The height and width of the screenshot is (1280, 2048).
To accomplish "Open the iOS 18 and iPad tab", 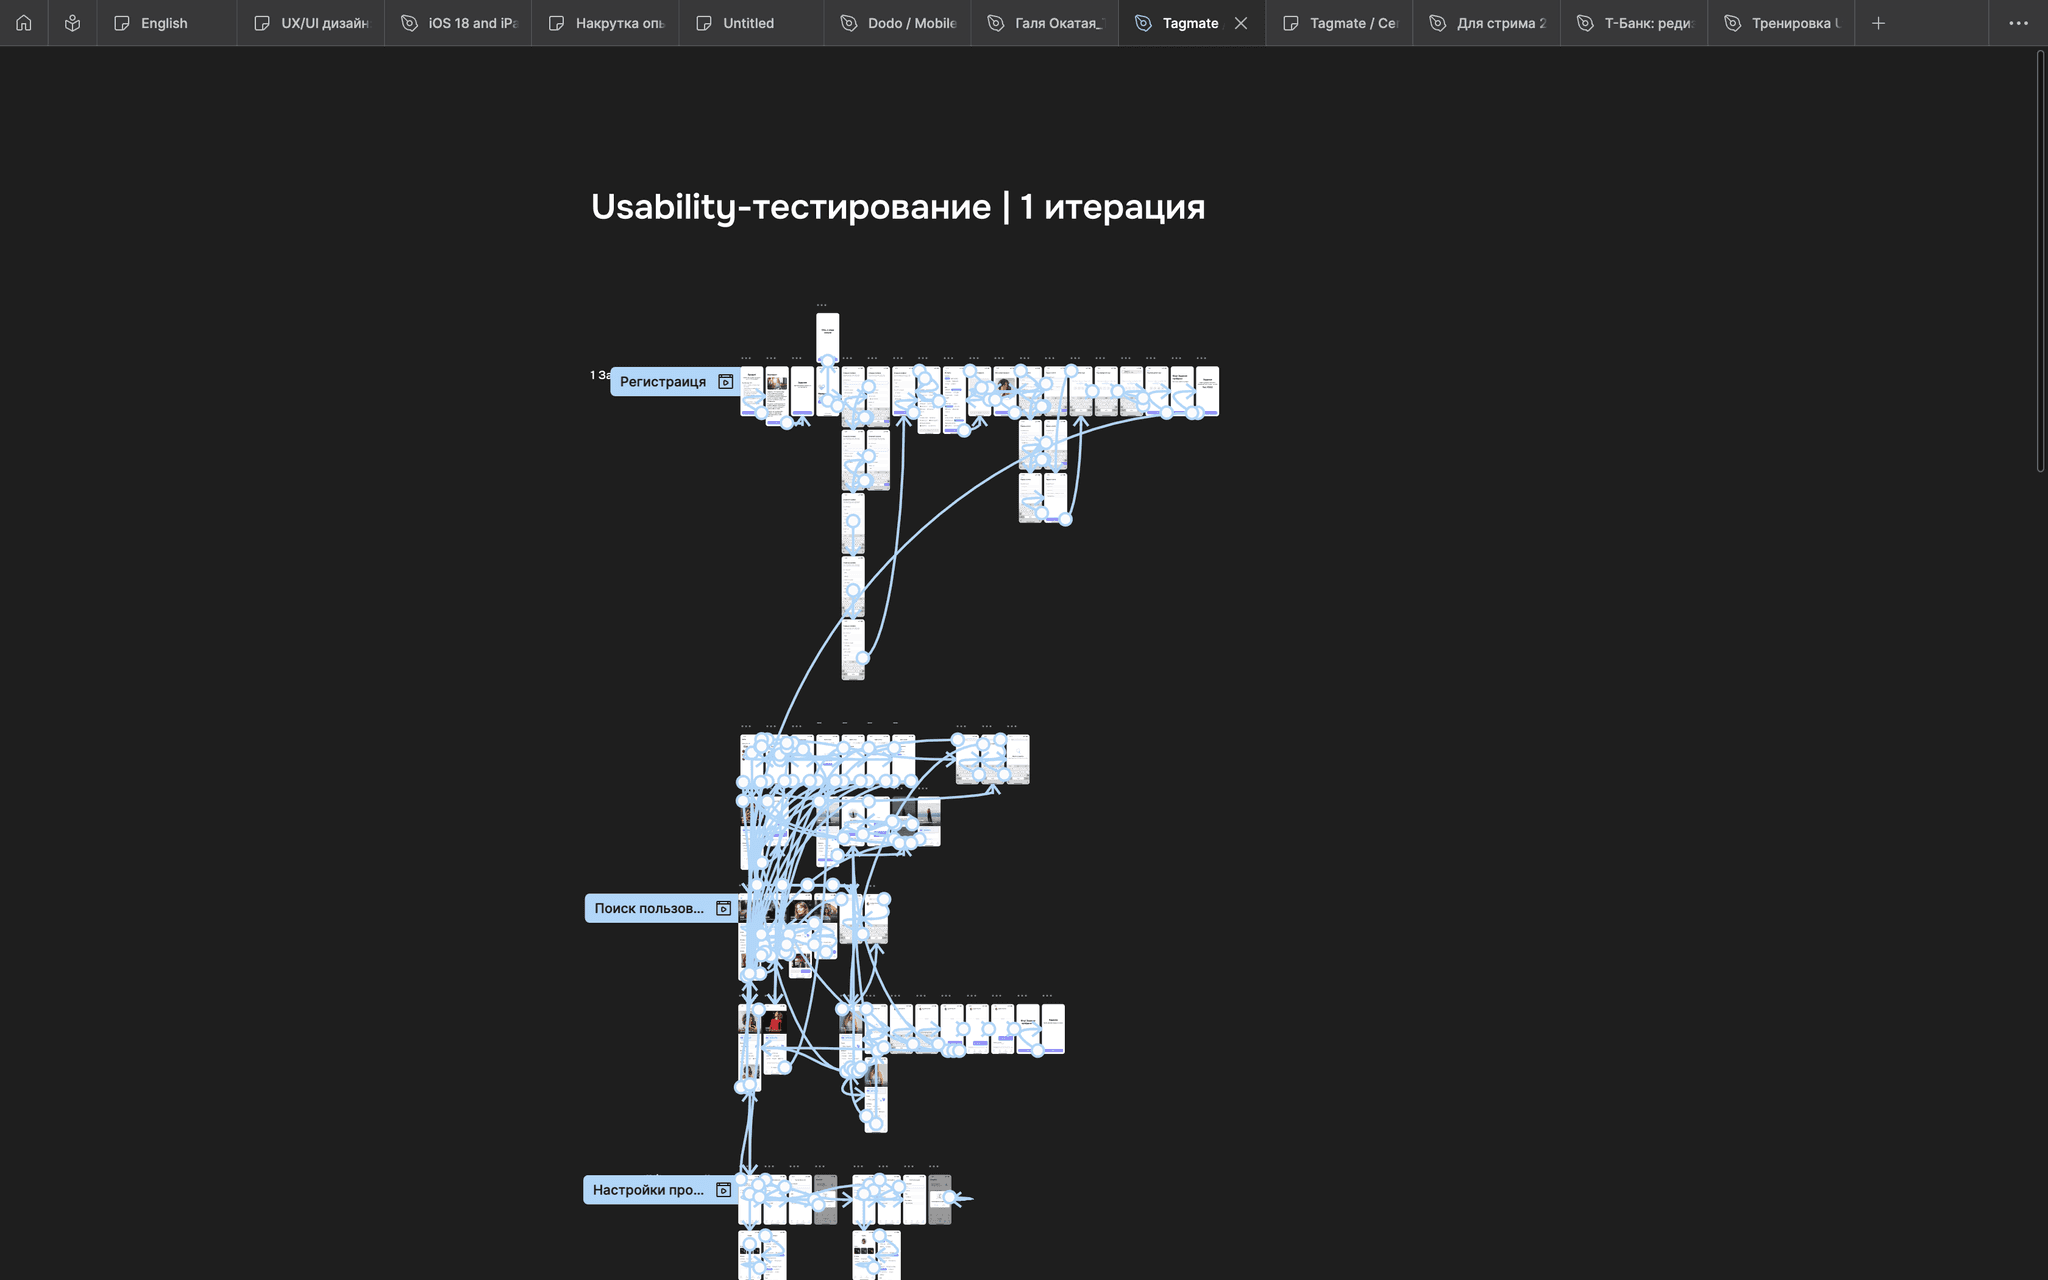I will (x=472, y=23).
